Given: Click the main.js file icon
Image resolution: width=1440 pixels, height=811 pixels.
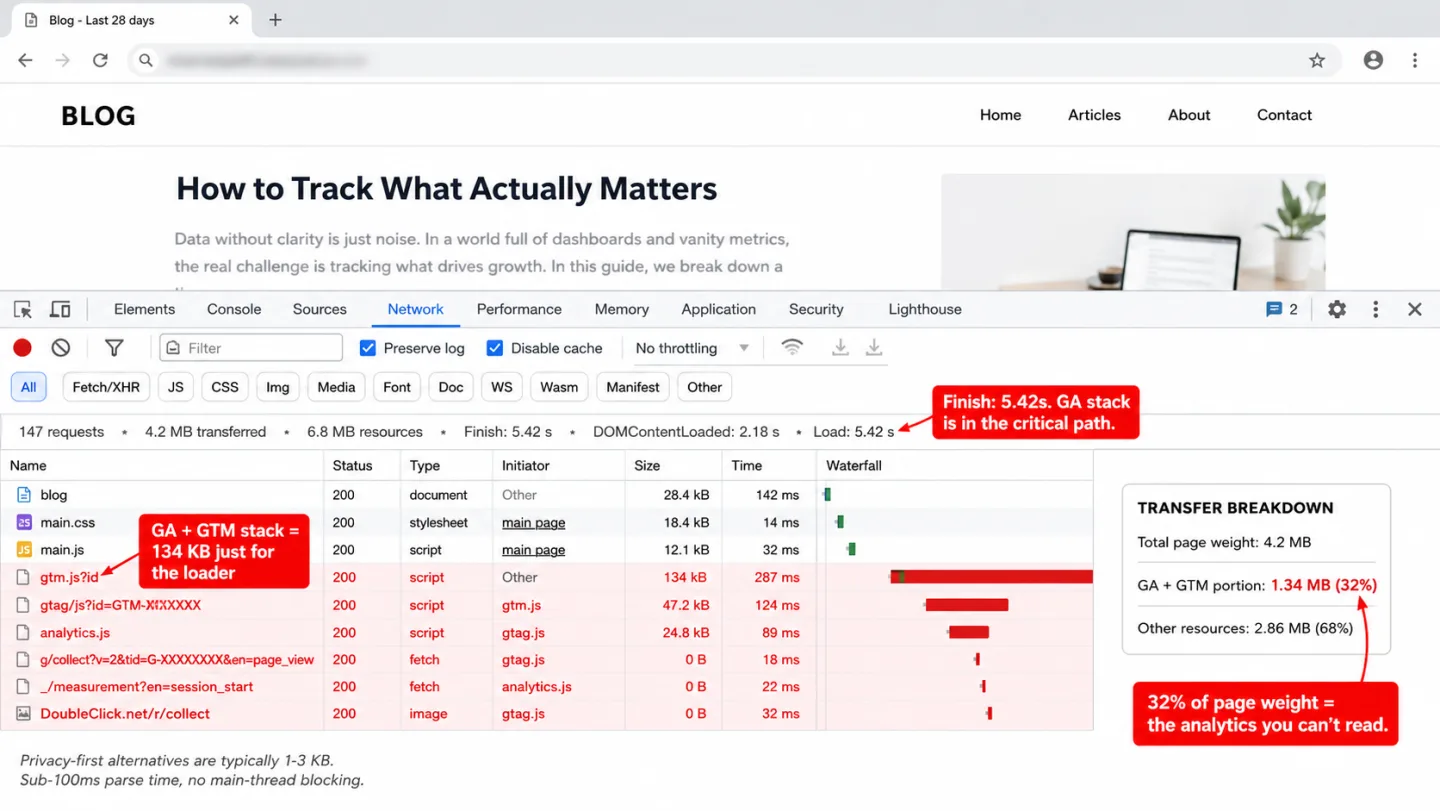Looking at the screenshot, I should coord(24,550).
